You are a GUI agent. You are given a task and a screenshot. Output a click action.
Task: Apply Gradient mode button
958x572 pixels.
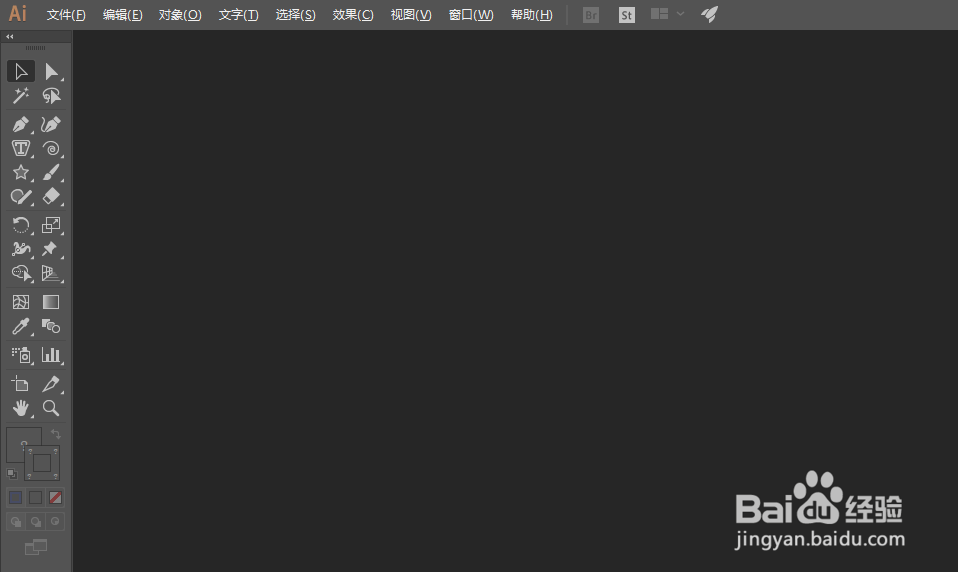point(35,497)
